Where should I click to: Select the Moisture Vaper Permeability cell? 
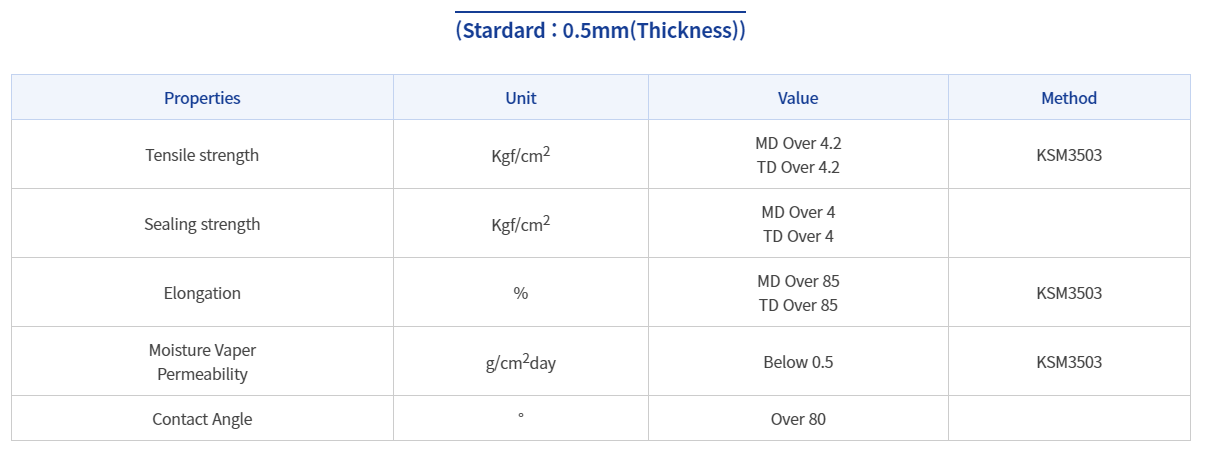coord(202,362)
